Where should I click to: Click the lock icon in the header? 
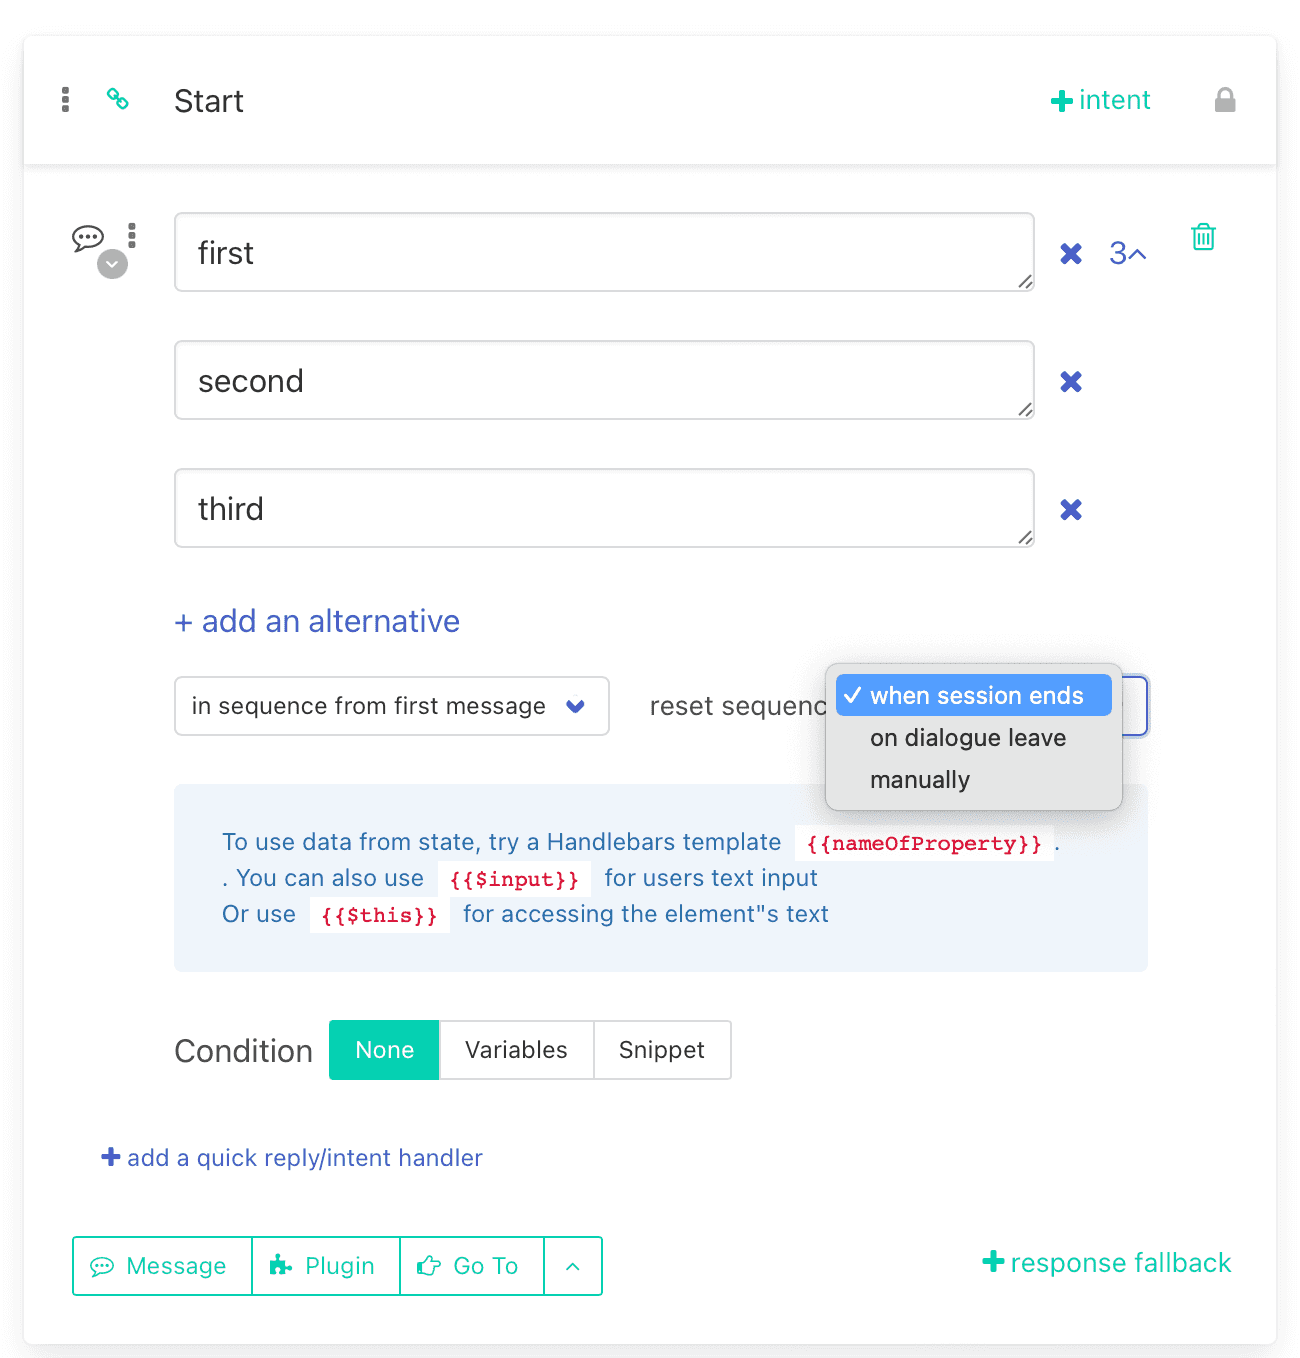1225,100
